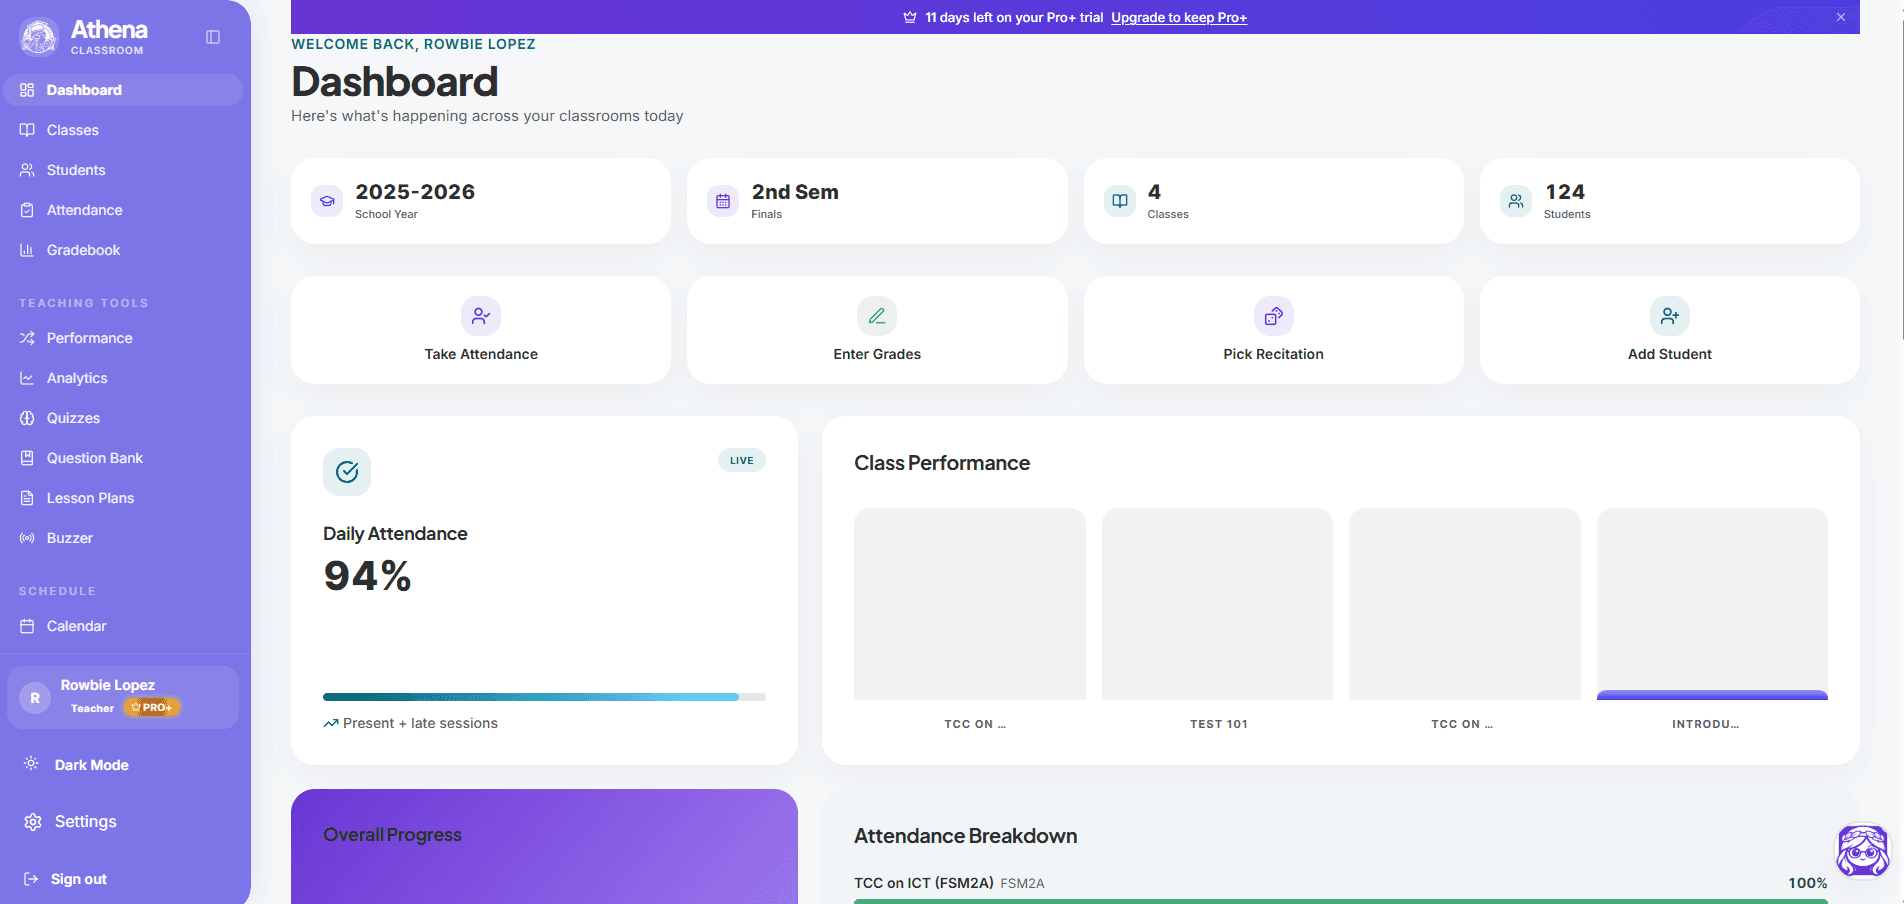Screen dimensions: 1904x904
Task: Click the LIVE badge
Action: 742,460
